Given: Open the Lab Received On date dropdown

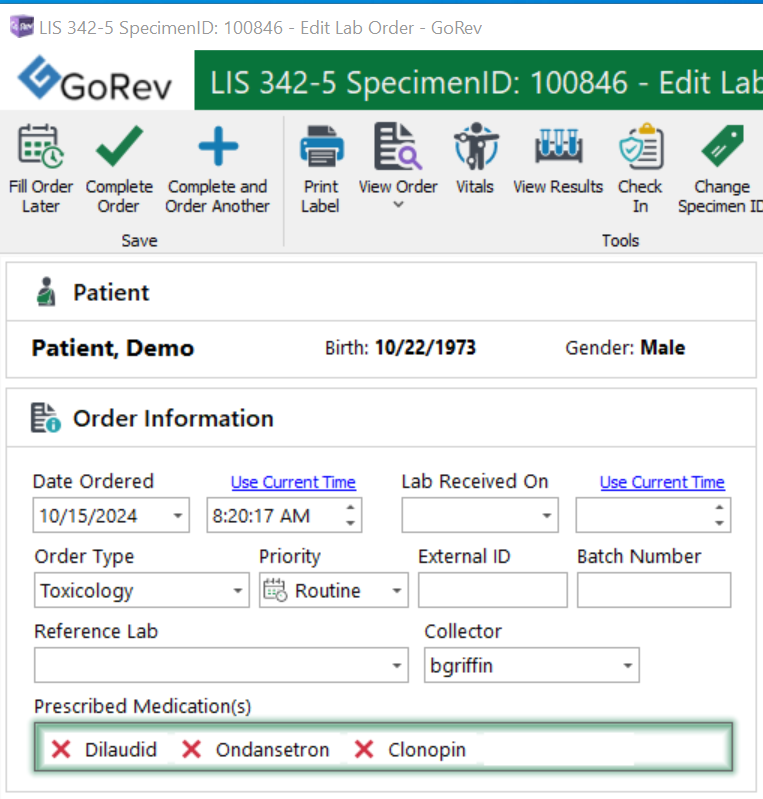Looking at the screenshot, I should (547, 516).
